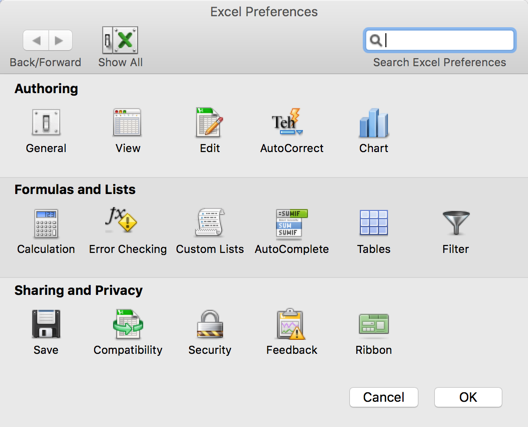Open the Security padlock icon
The height and width of the screenshot is (427, 528).
pyautogui.click(x=210, y=324)
